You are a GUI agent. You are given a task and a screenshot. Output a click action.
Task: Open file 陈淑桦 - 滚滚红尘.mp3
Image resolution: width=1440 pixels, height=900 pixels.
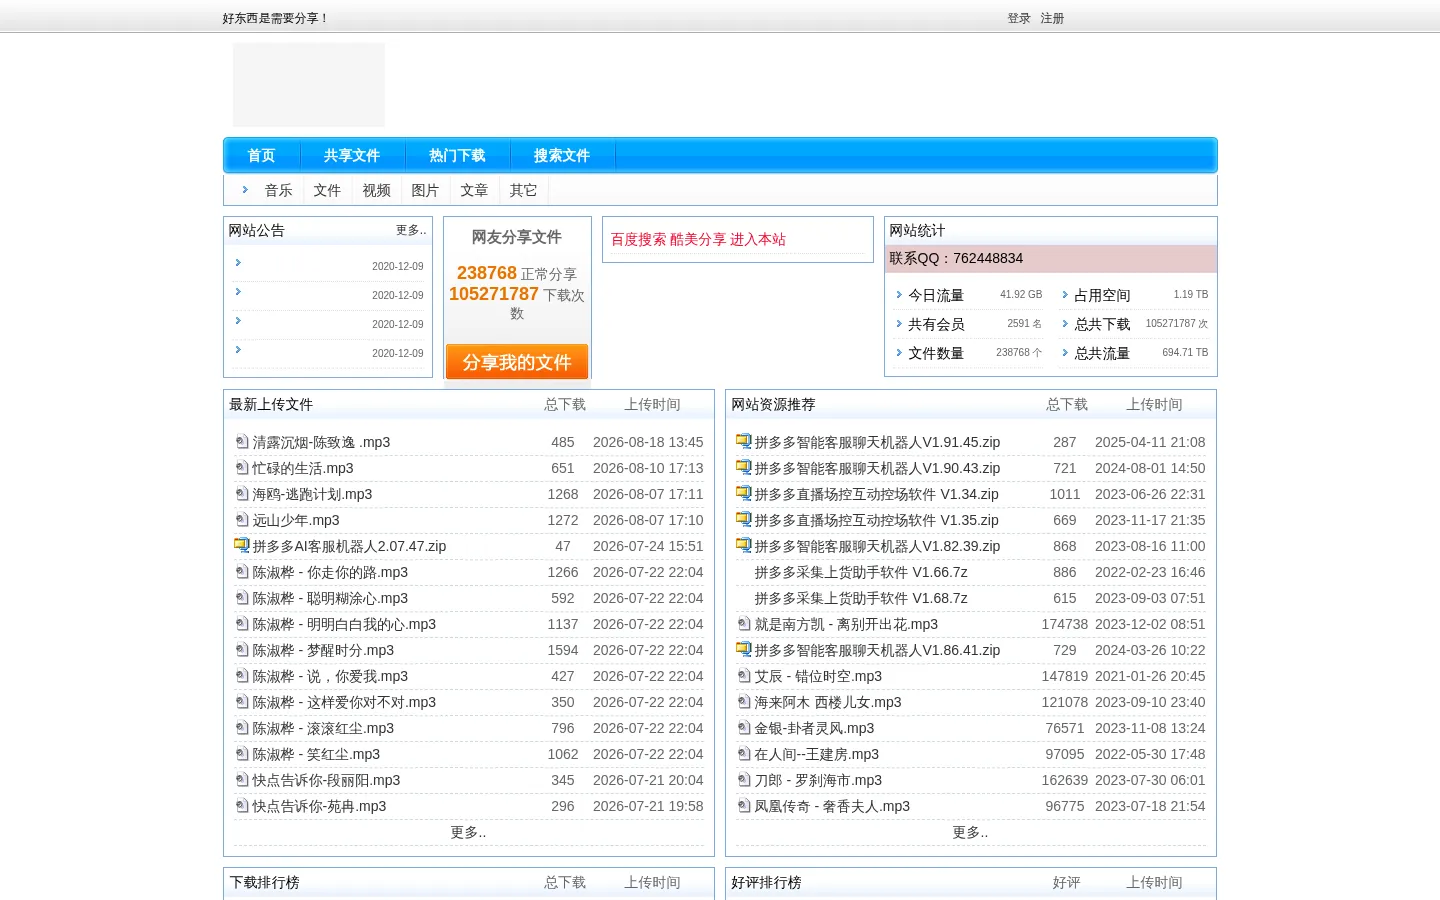coord(323,728)
